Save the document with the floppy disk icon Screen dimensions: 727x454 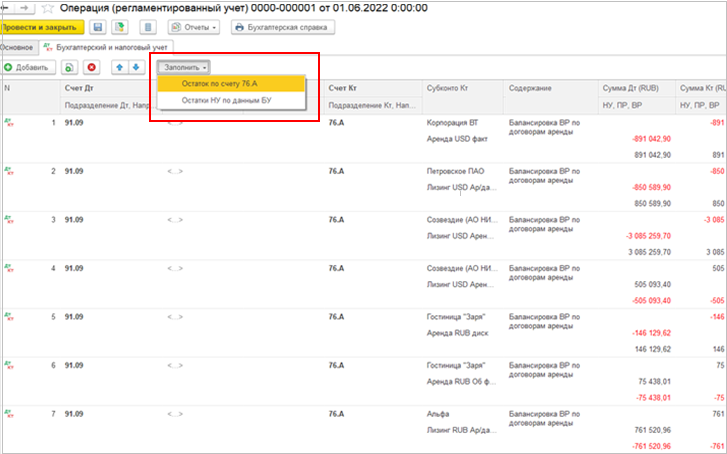(x=98, y=27)
